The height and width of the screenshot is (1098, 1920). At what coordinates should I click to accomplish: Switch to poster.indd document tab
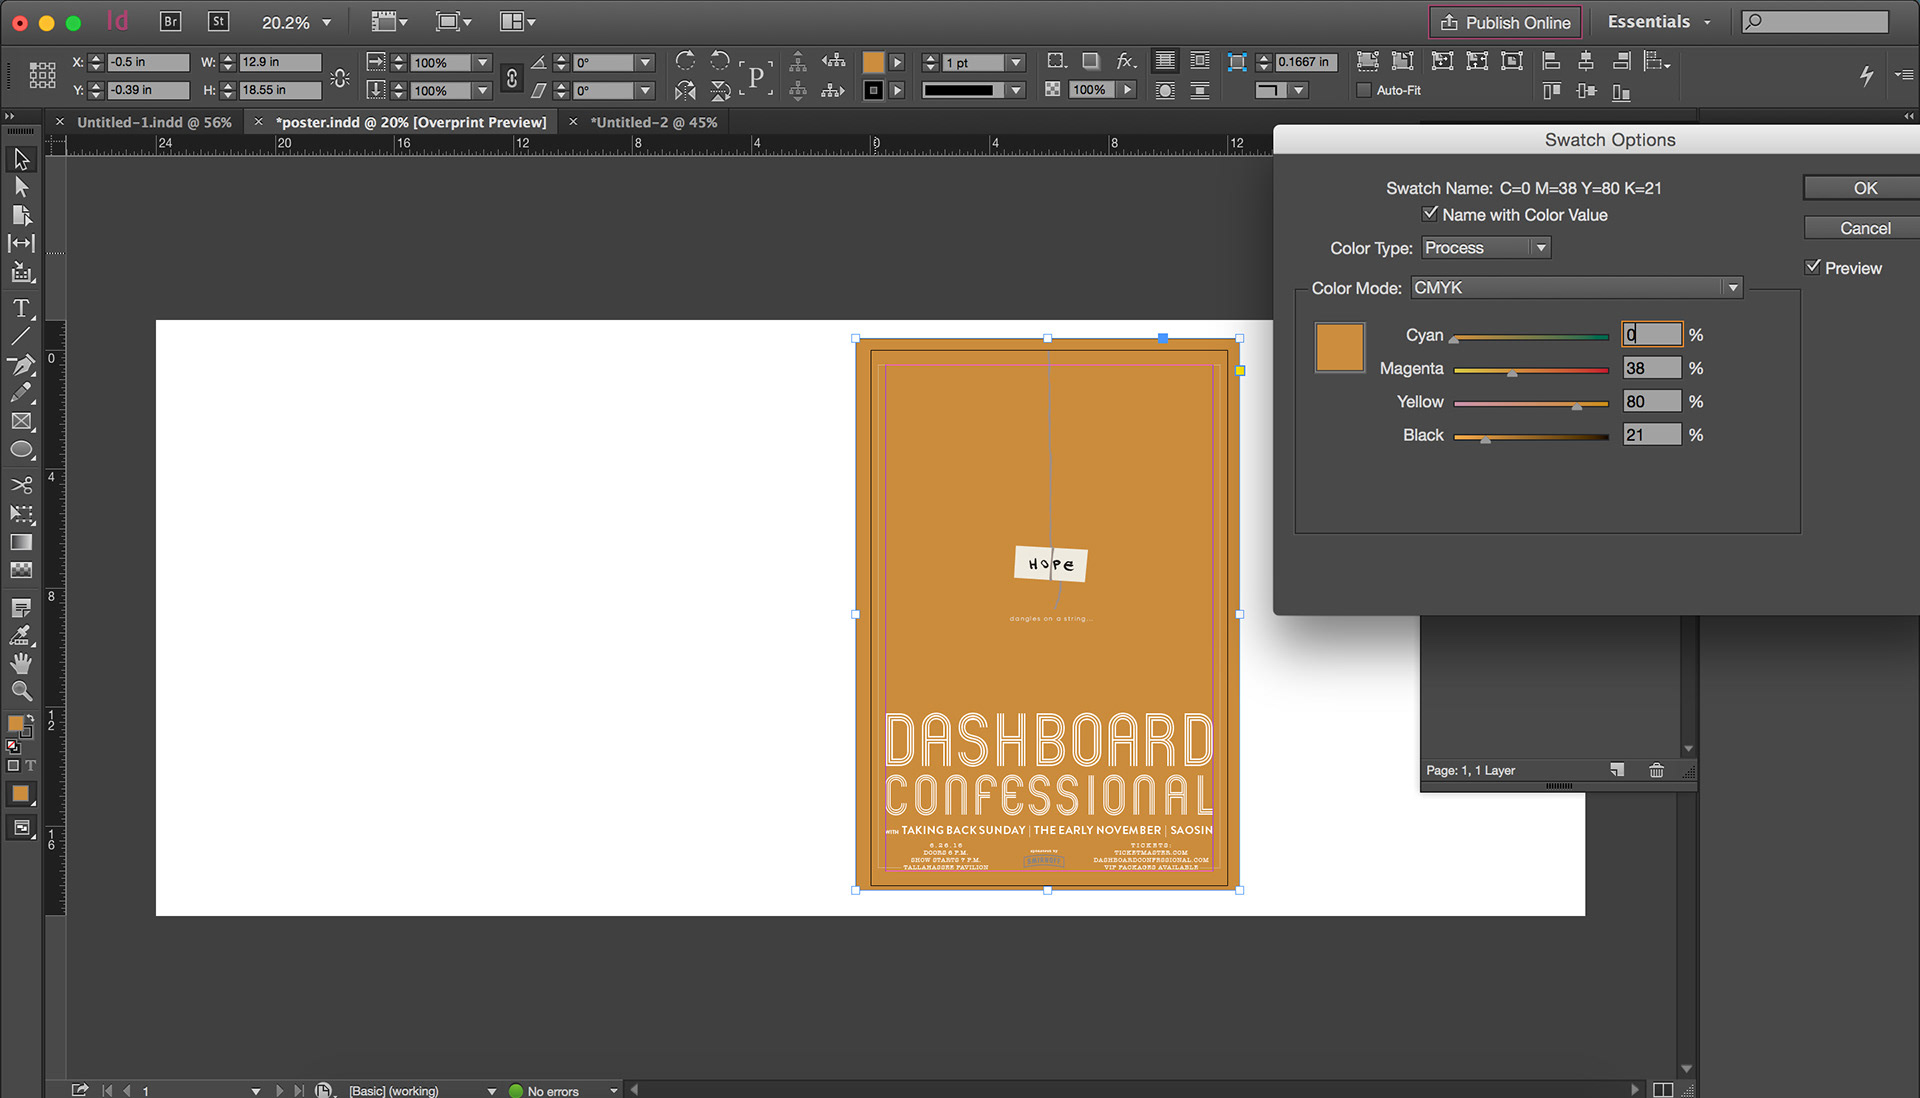[411, 122]
